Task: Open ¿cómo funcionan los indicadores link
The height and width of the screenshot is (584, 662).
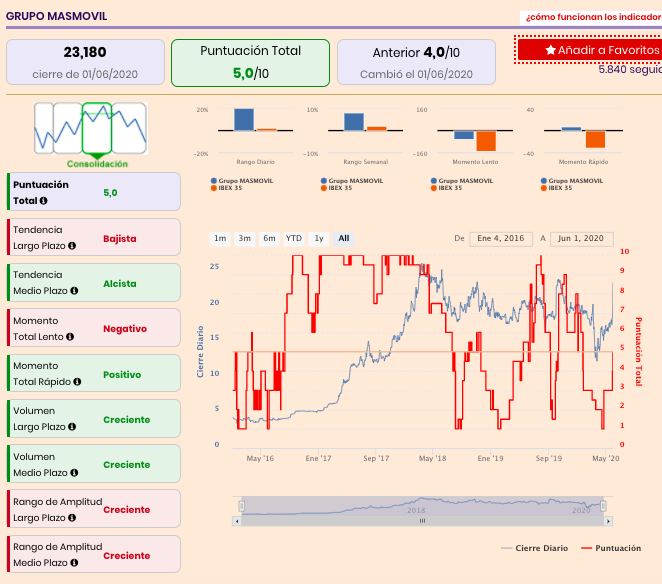Action: tap(593, 17)
